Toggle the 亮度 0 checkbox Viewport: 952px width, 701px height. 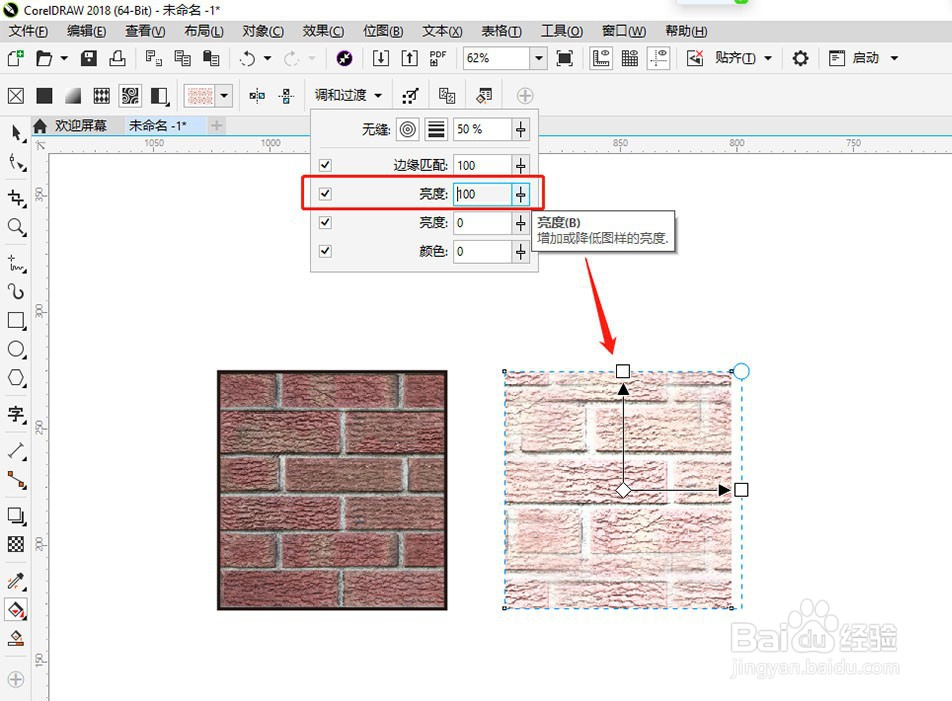click(325, 222)
